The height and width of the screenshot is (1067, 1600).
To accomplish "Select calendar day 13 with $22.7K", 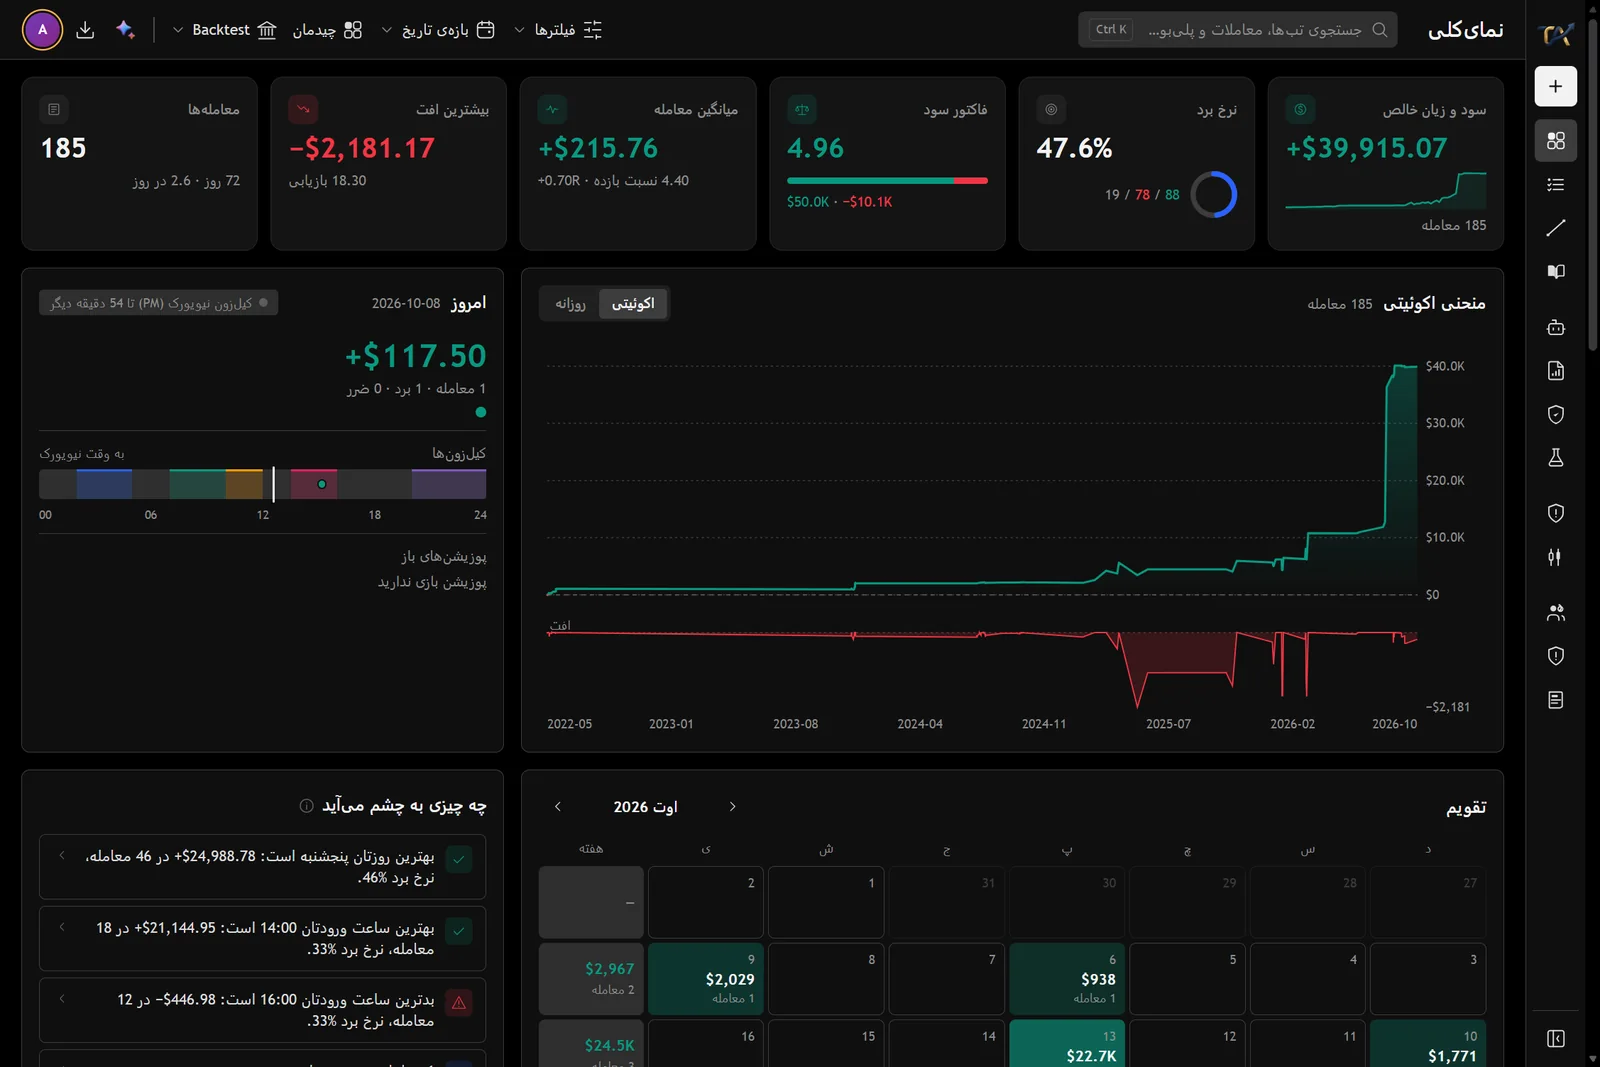I will click(x=1067, y=1043).
